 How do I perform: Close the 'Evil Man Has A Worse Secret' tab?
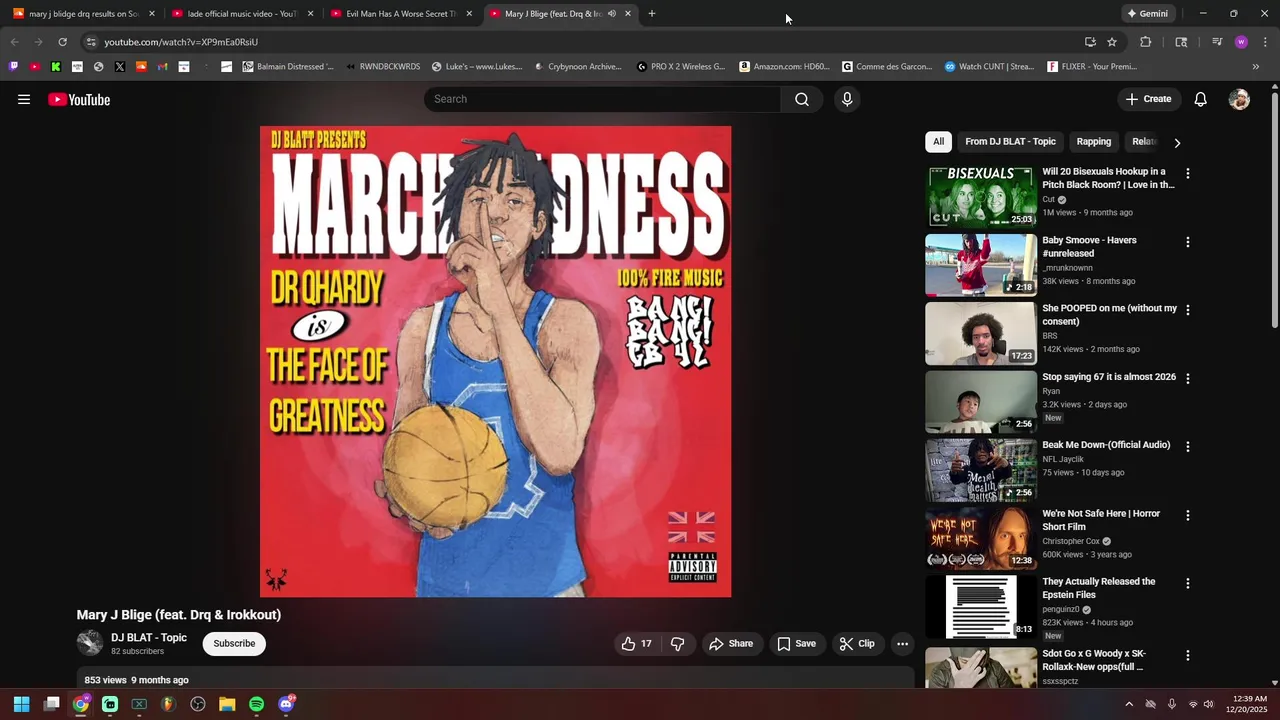tap(469, 14)
